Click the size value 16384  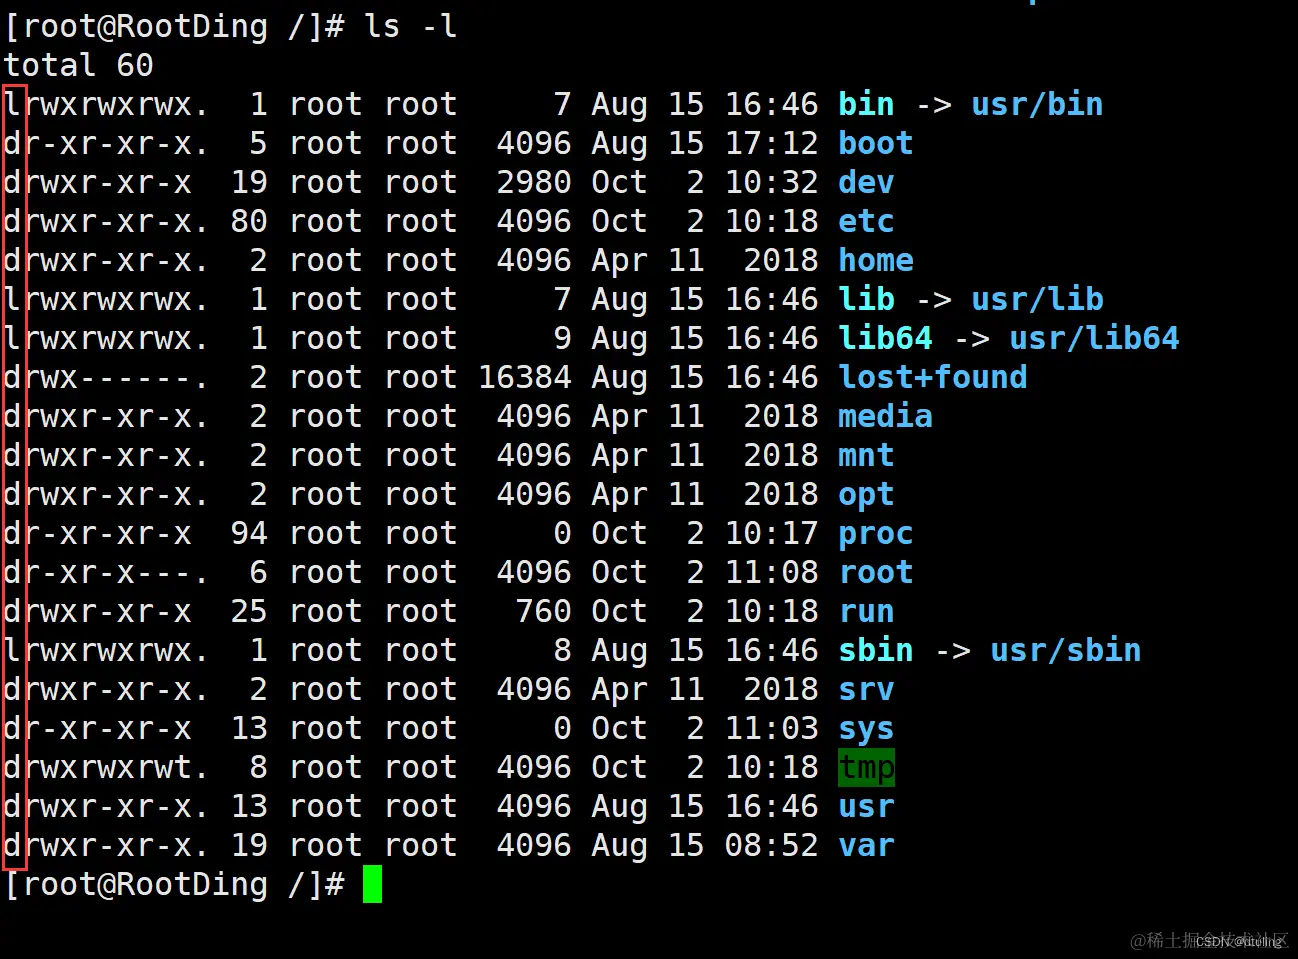click(525, 377)
